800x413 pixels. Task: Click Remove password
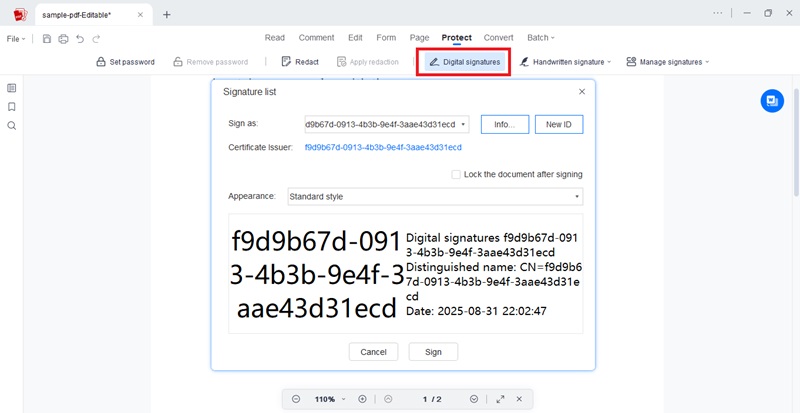211,62
